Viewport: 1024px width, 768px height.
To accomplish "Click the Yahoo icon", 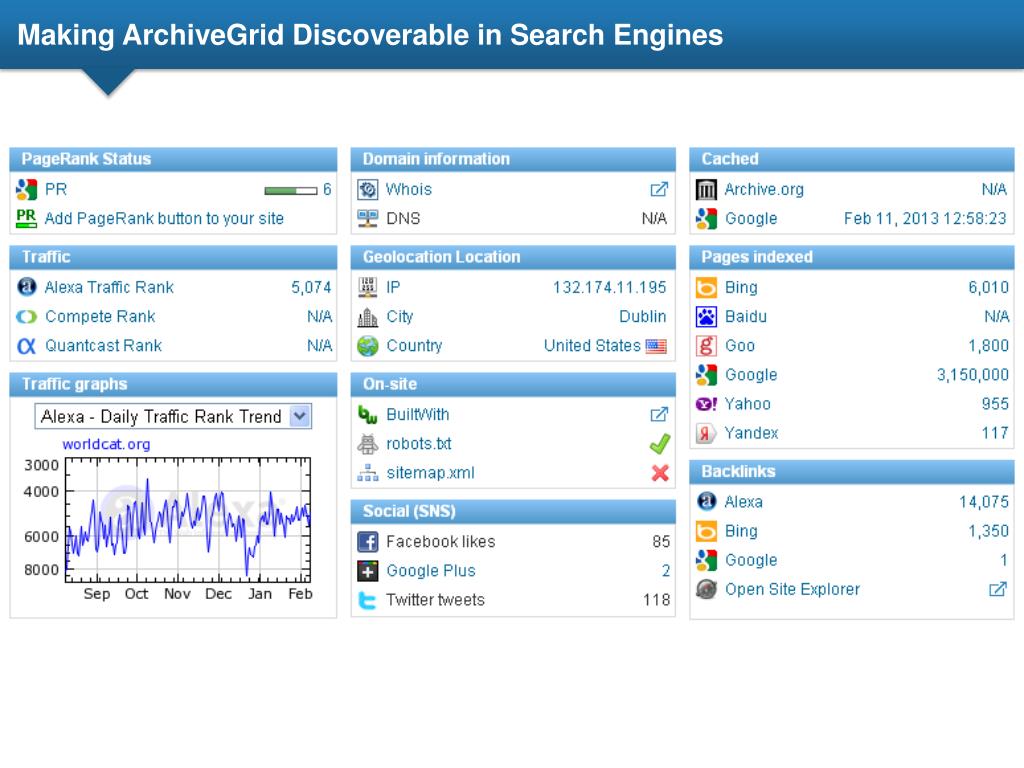I will coord(706,404).
